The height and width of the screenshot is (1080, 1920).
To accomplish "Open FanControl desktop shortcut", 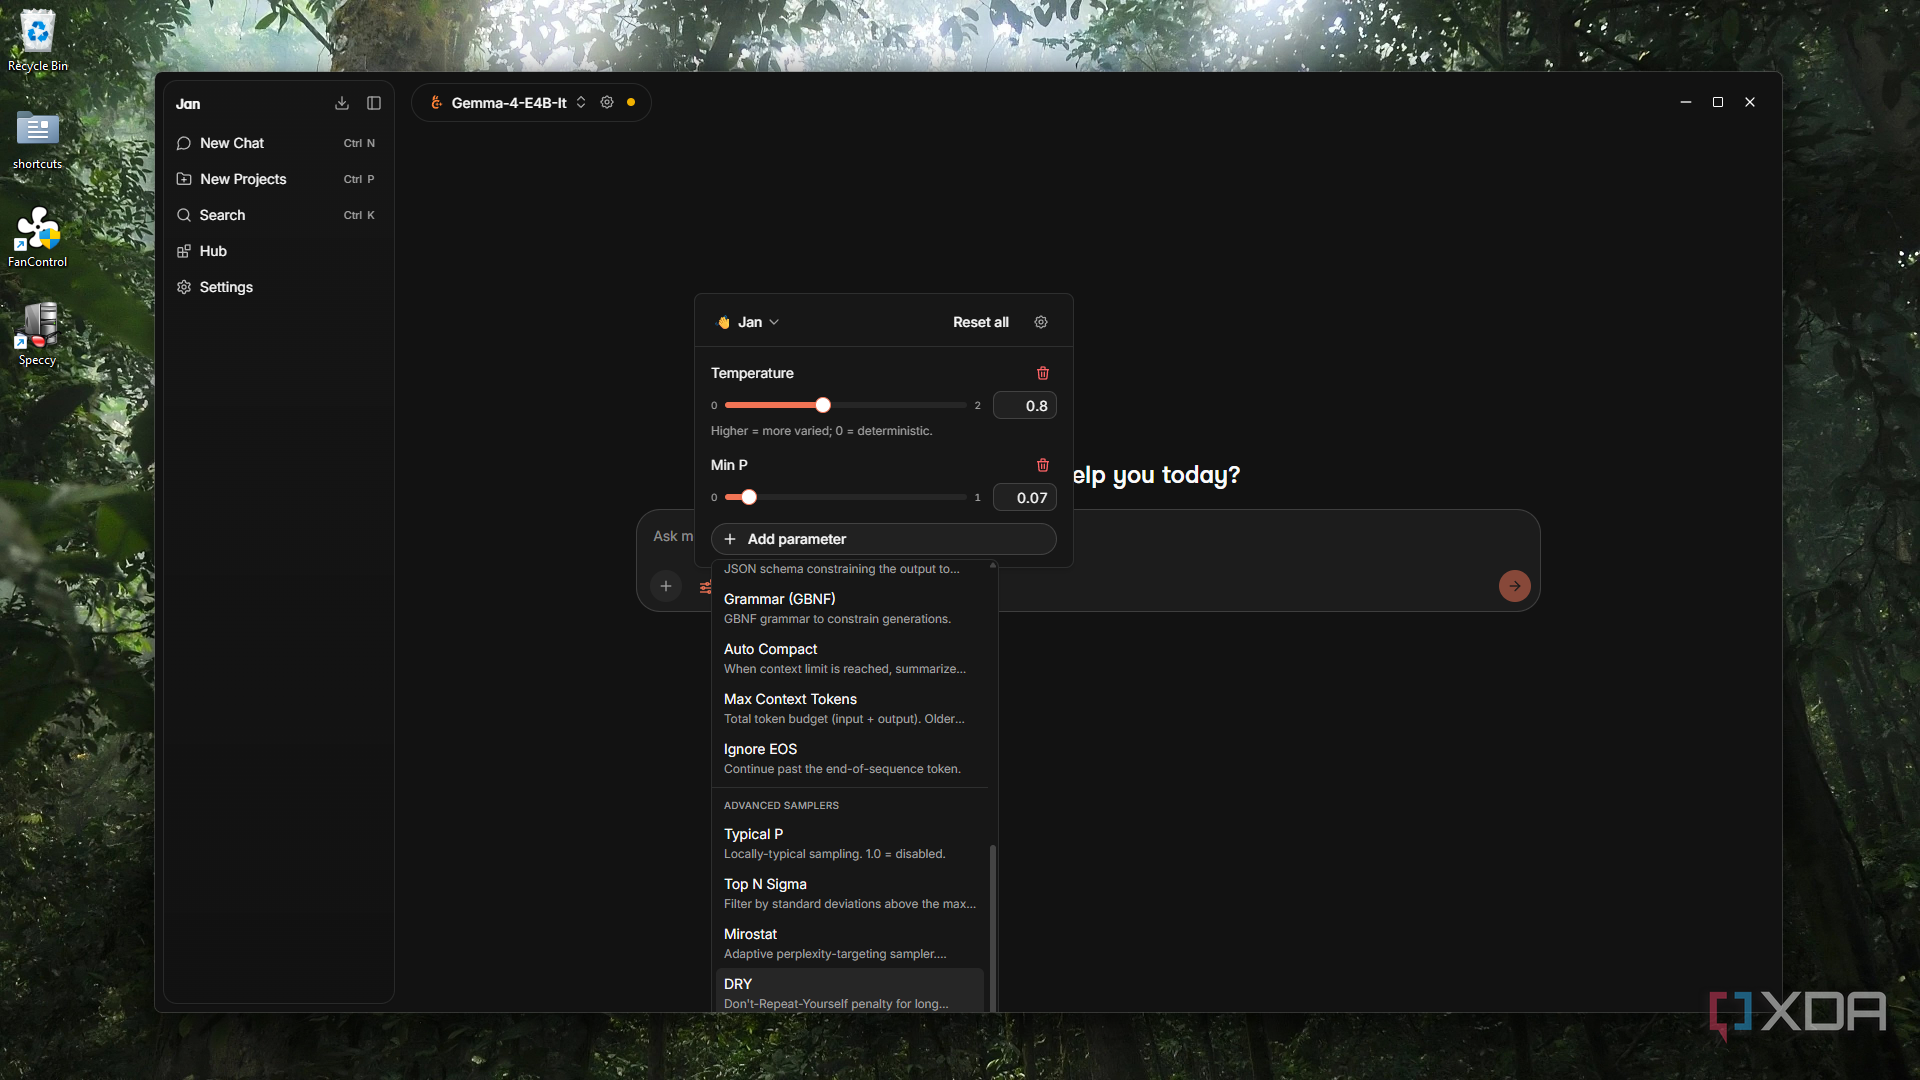I will pyautogui.click(x=38, y=238).
